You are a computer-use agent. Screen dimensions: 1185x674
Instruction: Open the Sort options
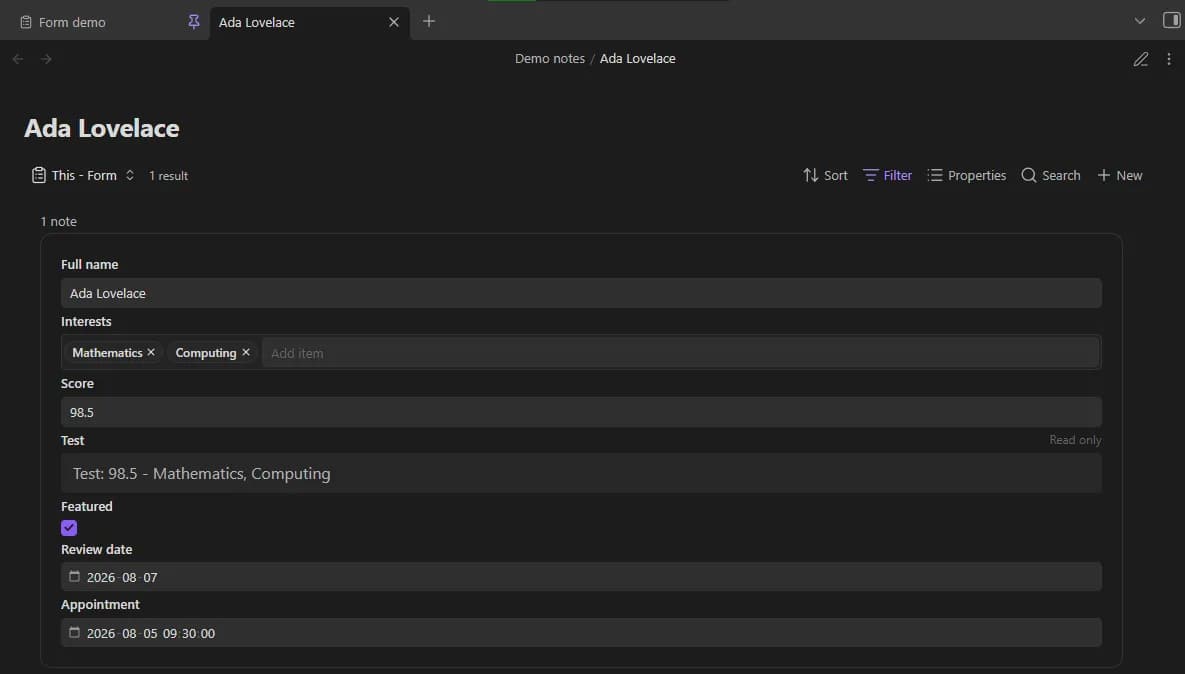tap(825, 175)
